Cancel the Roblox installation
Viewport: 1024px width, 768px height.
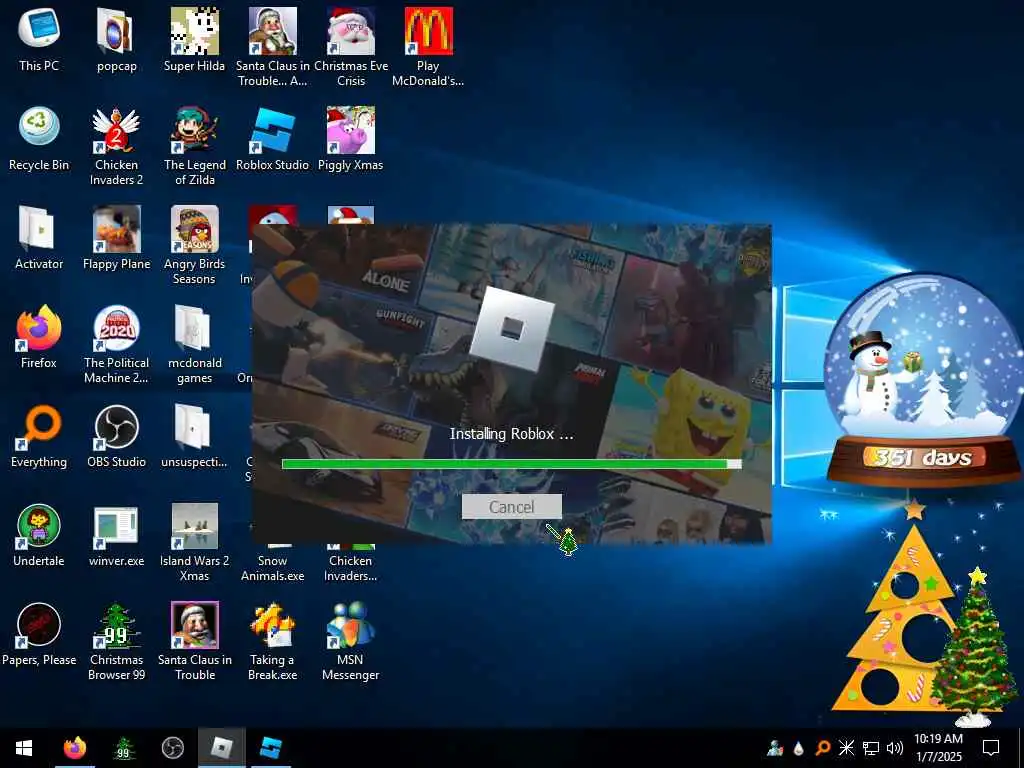(x=511, y=507)
